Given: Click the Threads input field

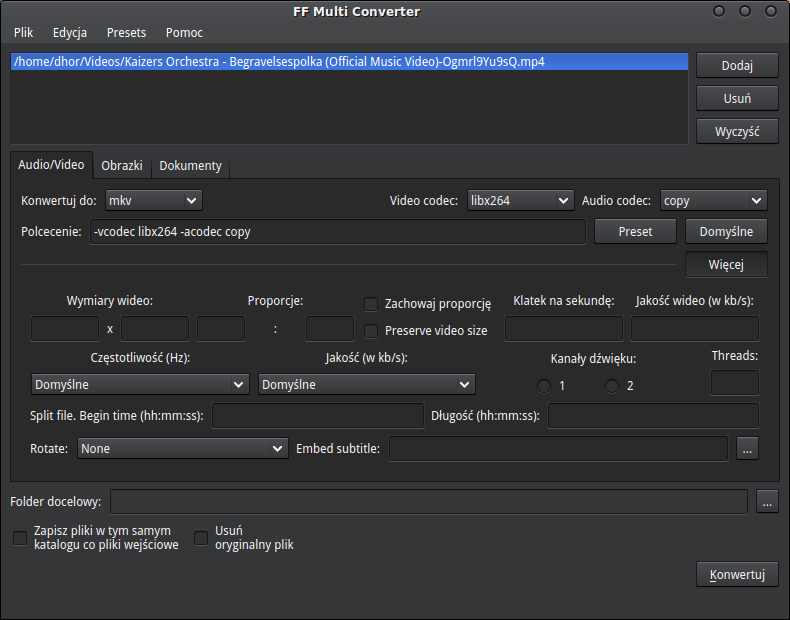Looking at the screenshot, I should [x=735, y=383].
